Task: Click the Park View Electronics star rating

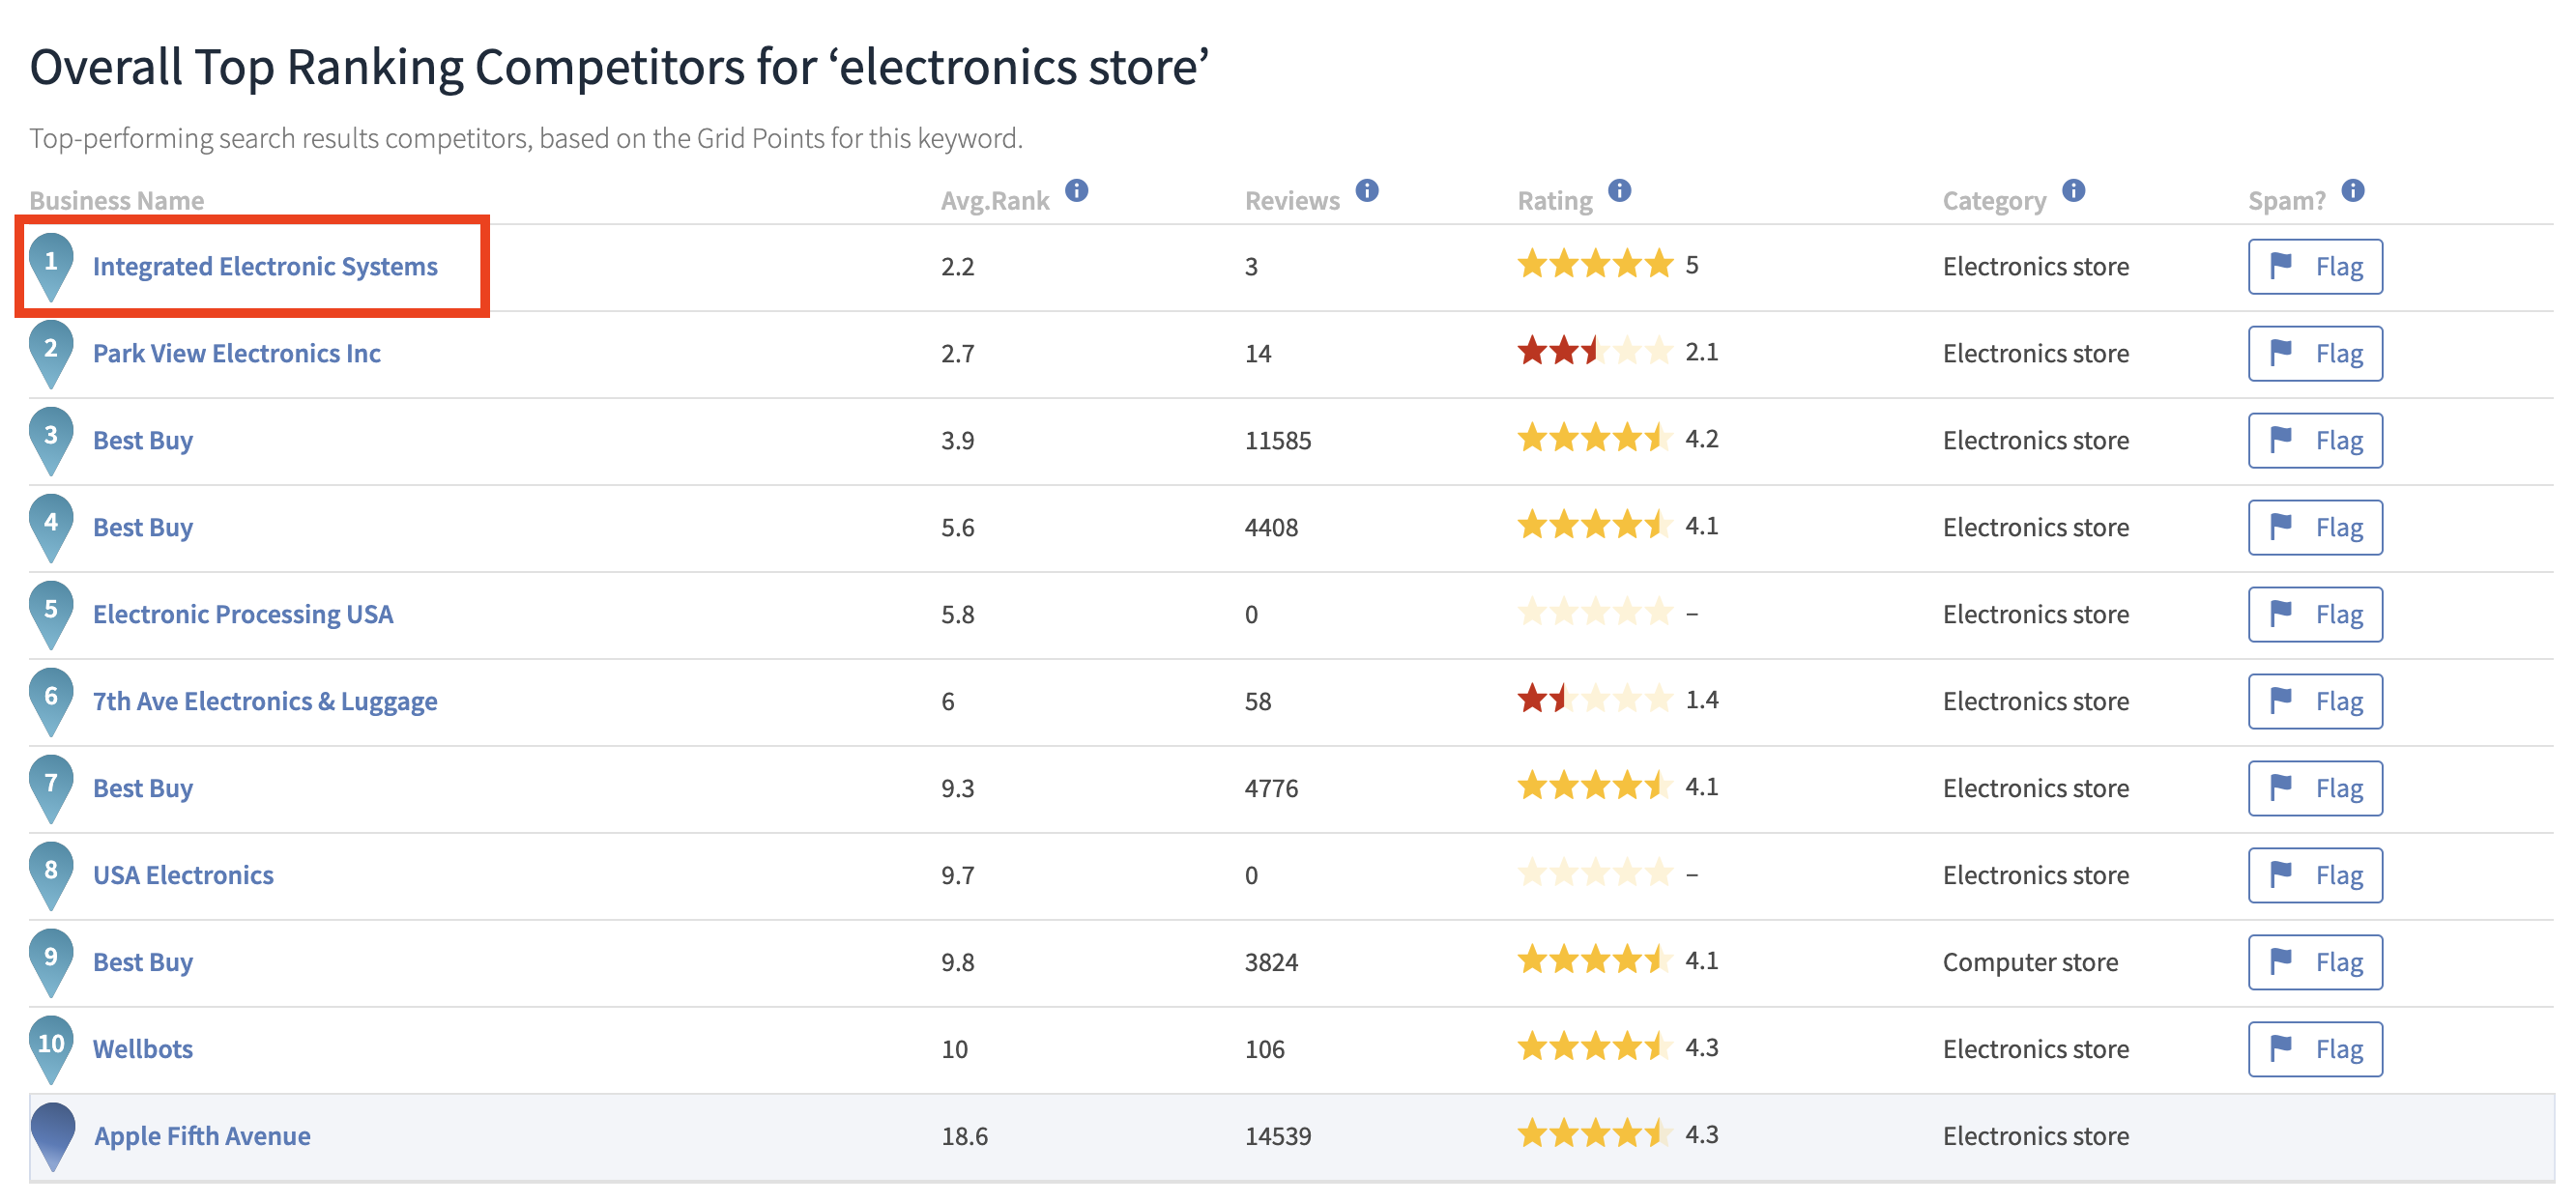Action: click(x=1594, y=352)
